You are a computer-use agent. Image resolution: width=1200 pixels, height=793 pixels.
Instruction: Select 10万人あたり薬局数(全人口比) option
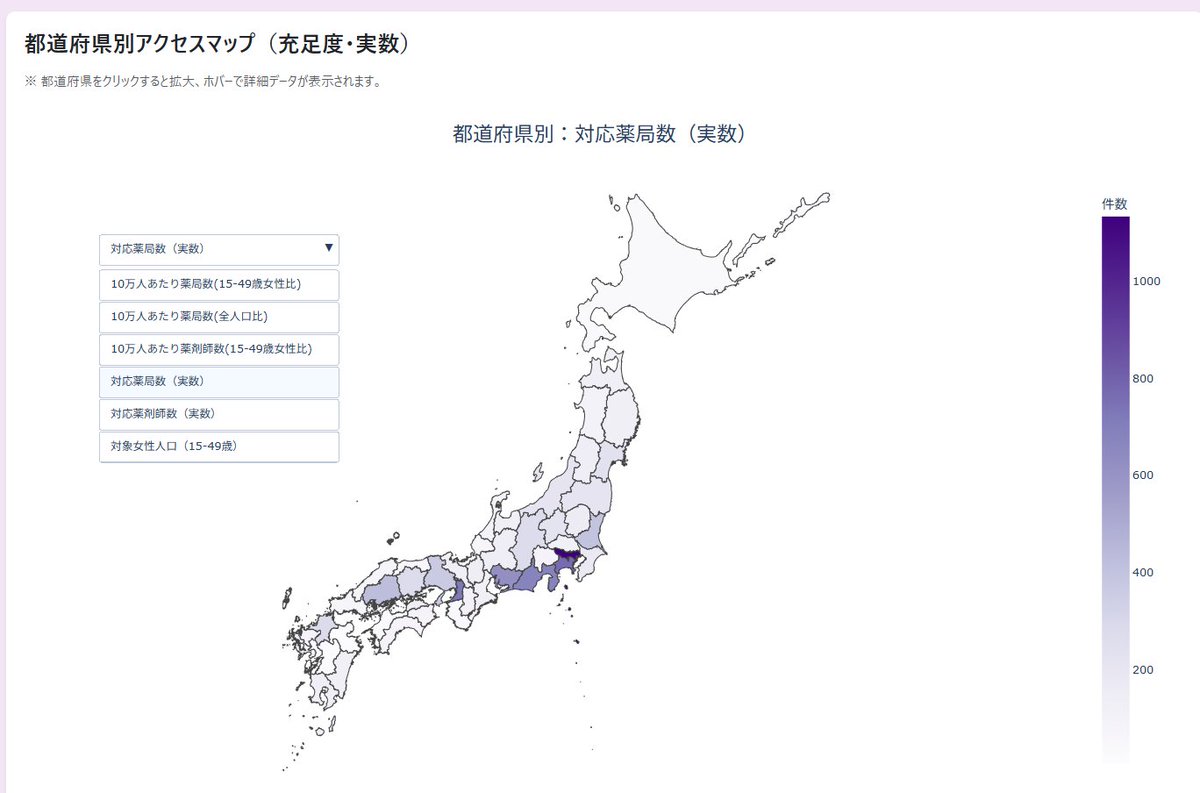[219, 317]
